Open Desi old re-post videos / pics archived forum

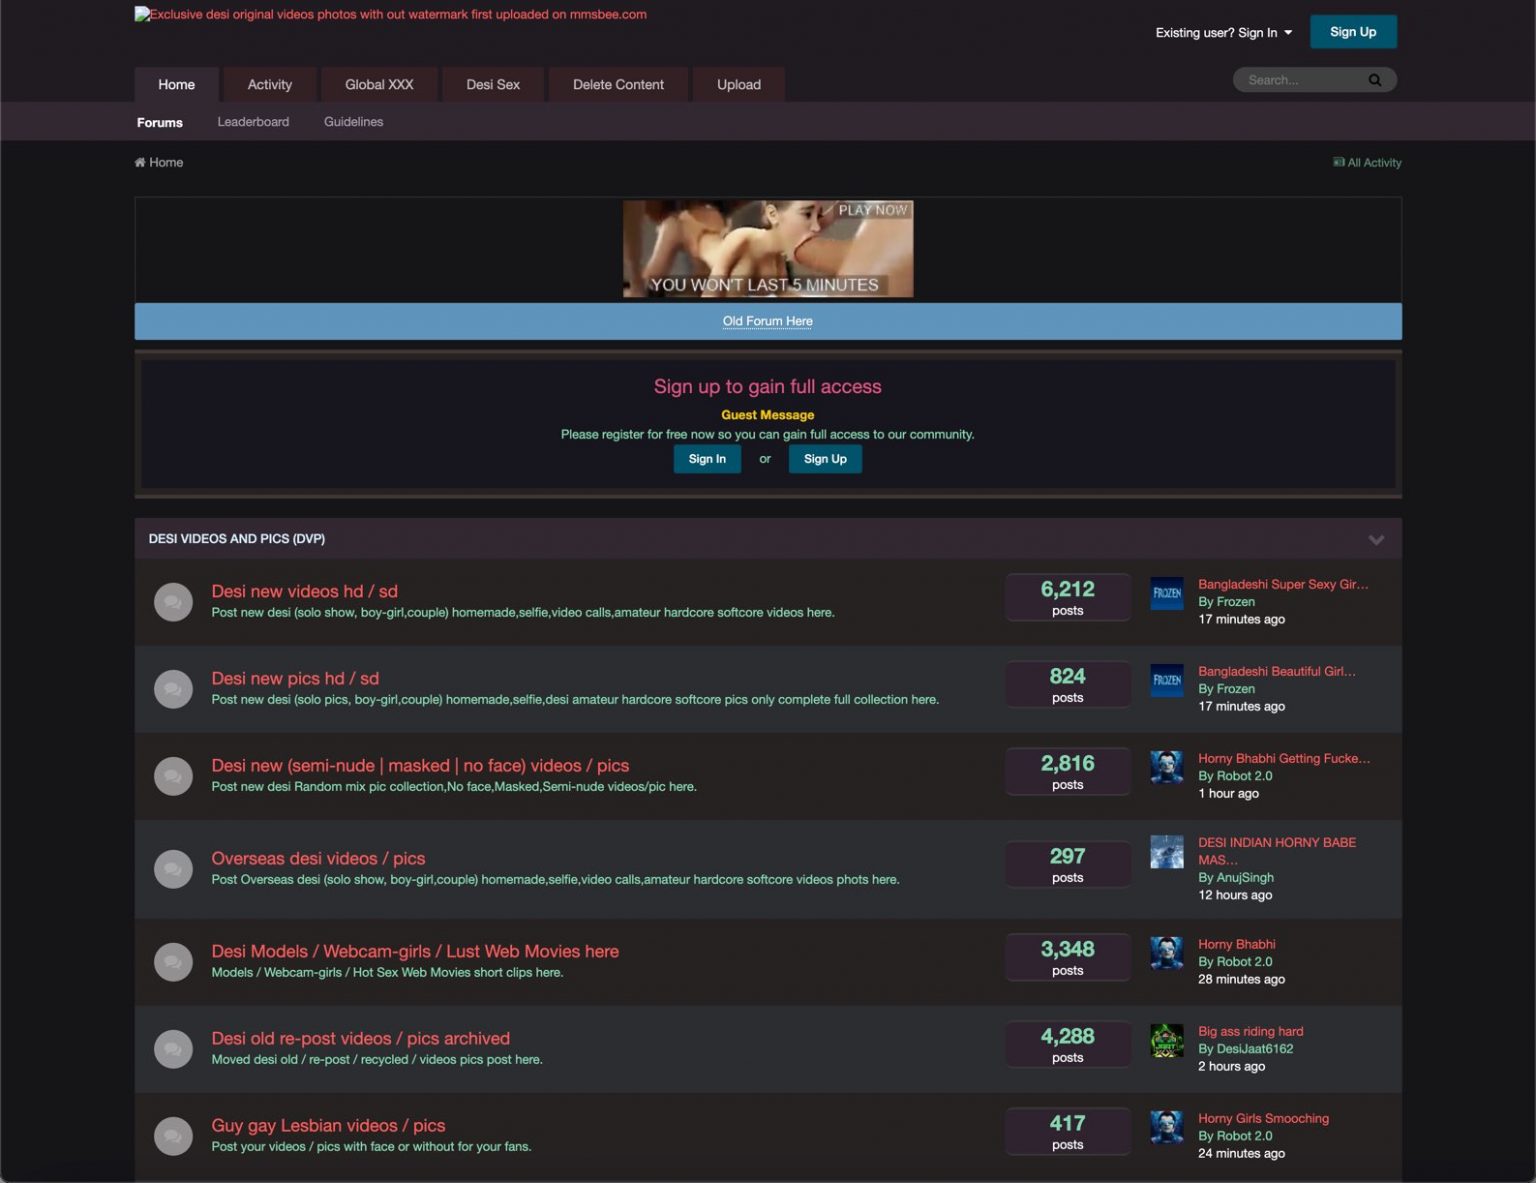point(360,1038)
